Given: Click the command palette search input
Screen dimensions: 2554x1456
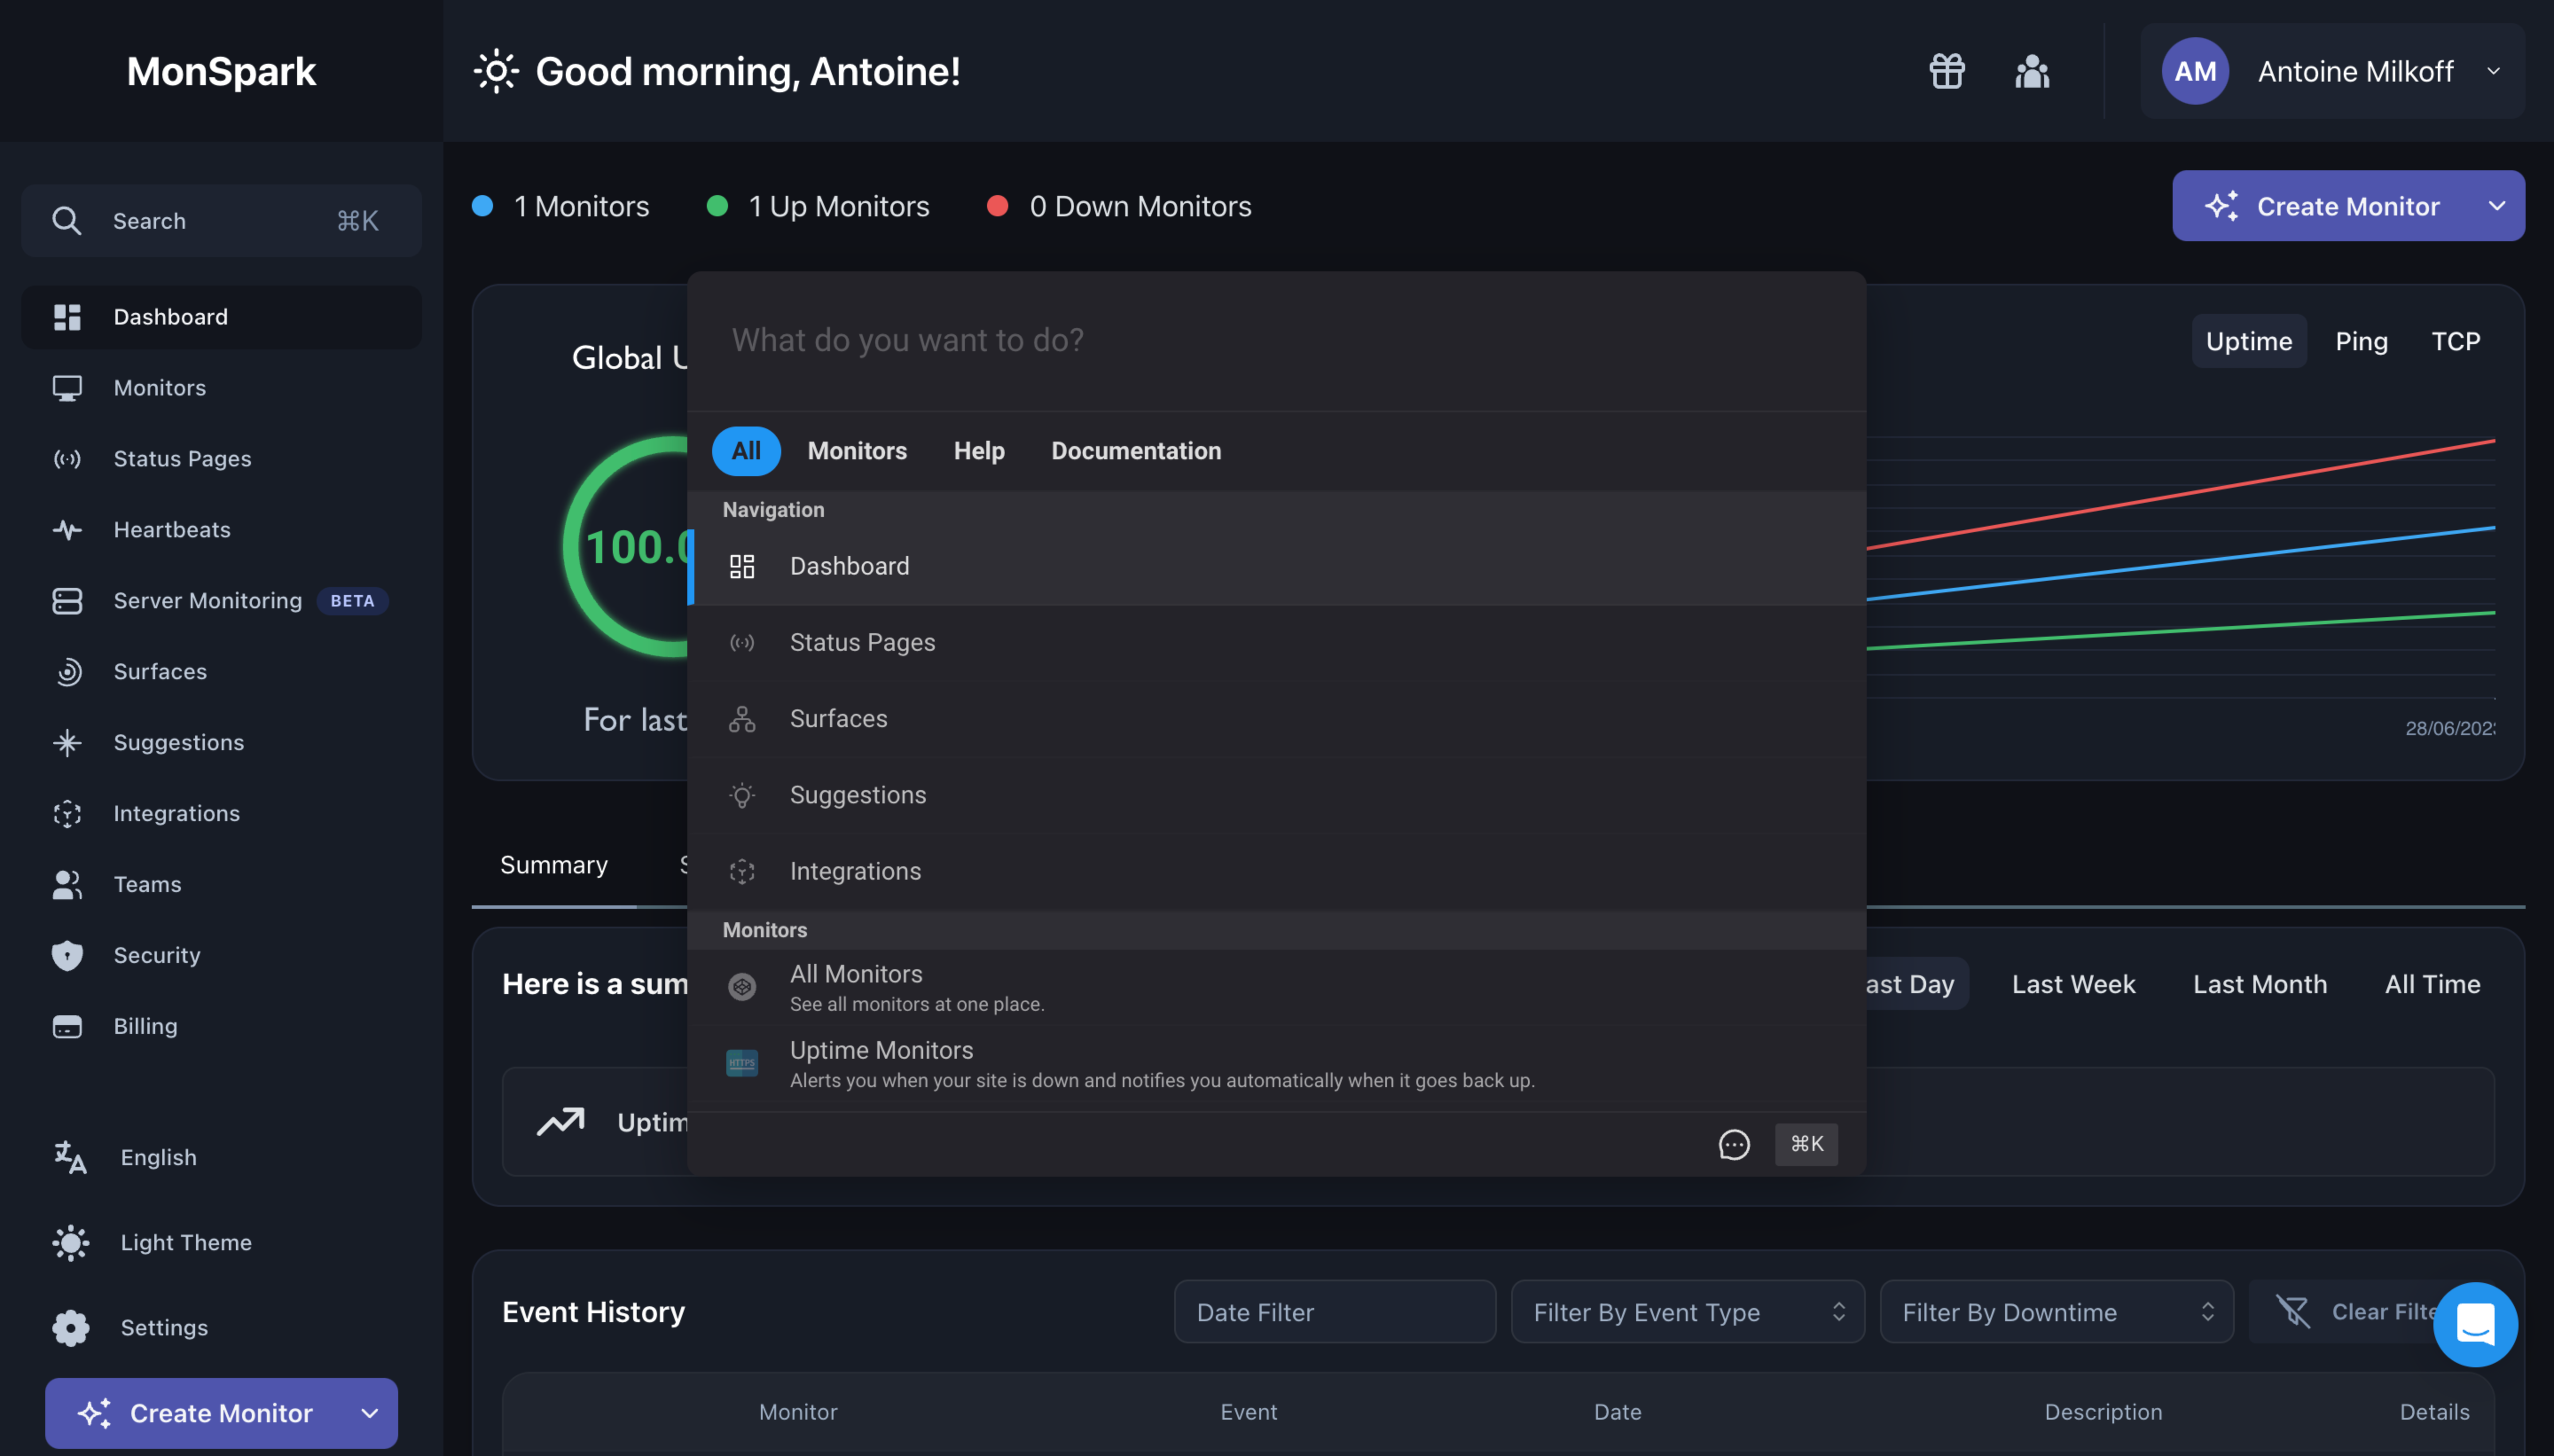Looking at the screenshot, I should click(x=1276, y=341).
